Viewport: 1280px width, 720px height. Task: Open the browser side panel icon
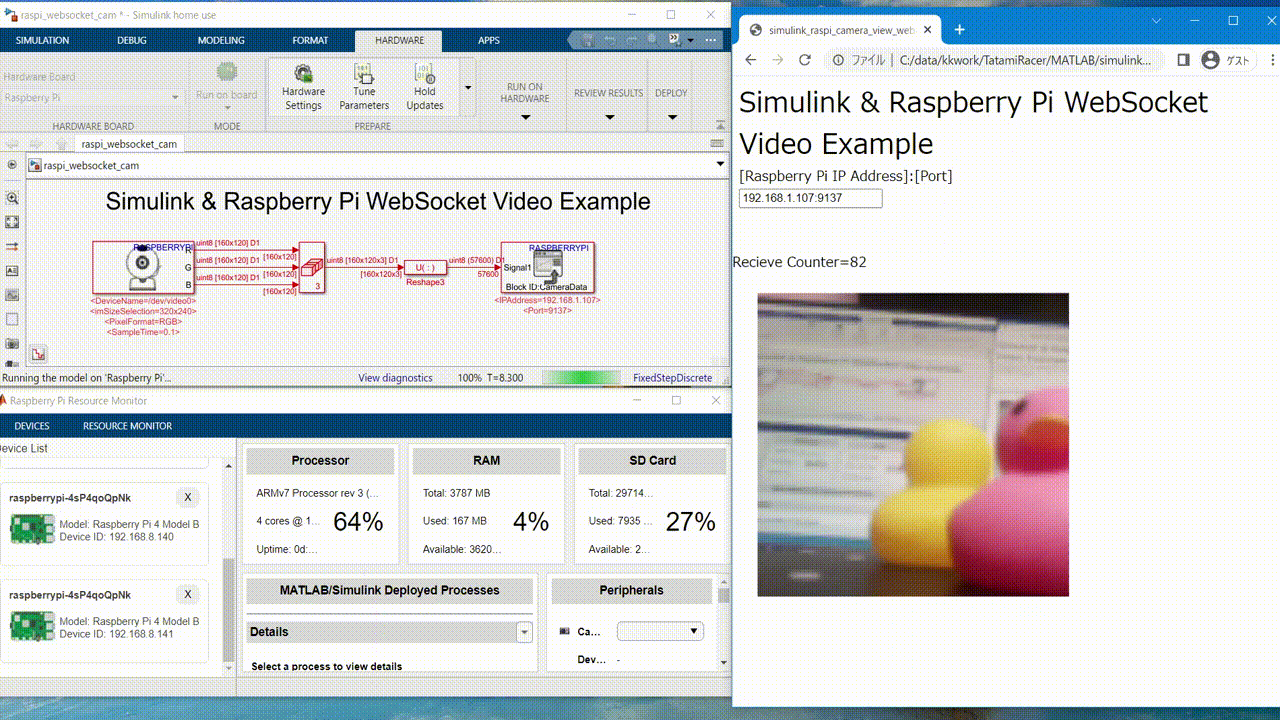point(1183,60)
